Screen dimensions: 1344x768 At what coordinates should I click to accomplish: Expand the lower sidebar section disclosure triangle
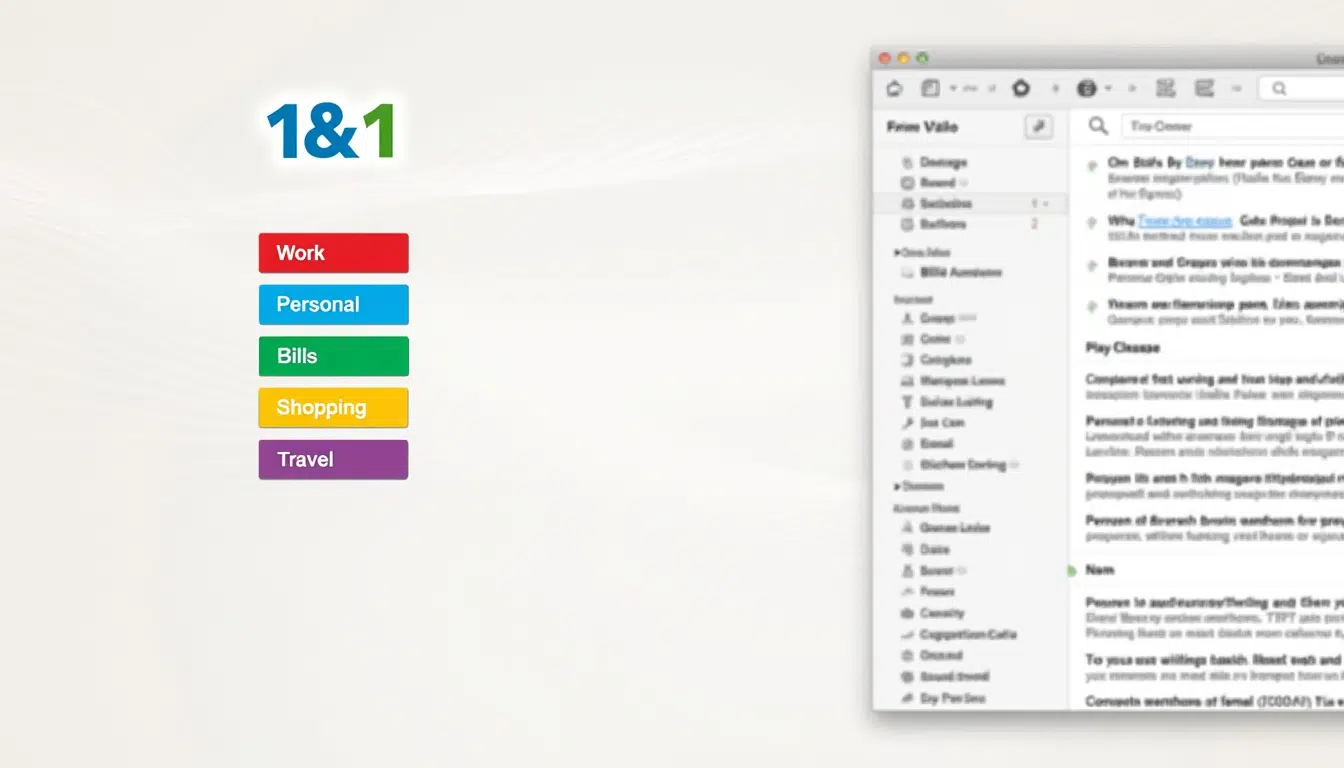[897, 487]
